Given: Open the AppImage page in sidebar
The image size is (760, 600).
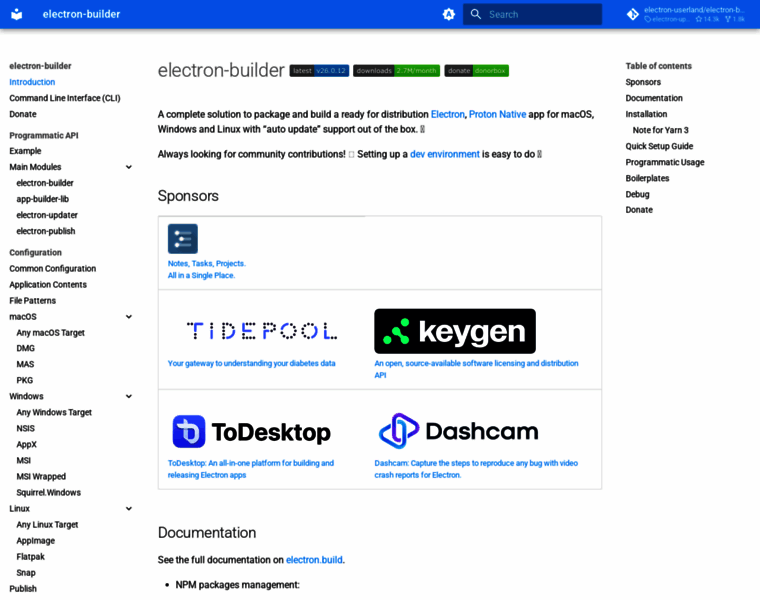Looking at the screenshot, I should coord(35,540).
